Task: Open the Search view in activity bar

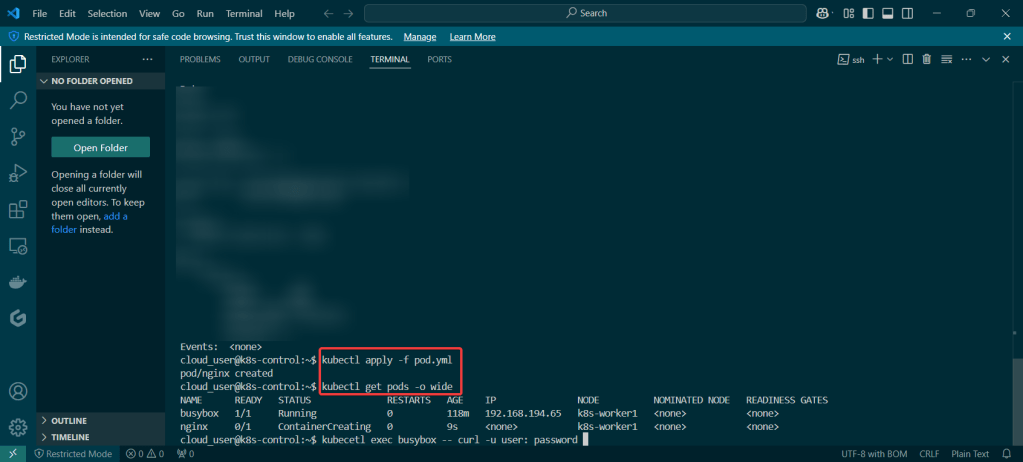Action: coord(18,100)
